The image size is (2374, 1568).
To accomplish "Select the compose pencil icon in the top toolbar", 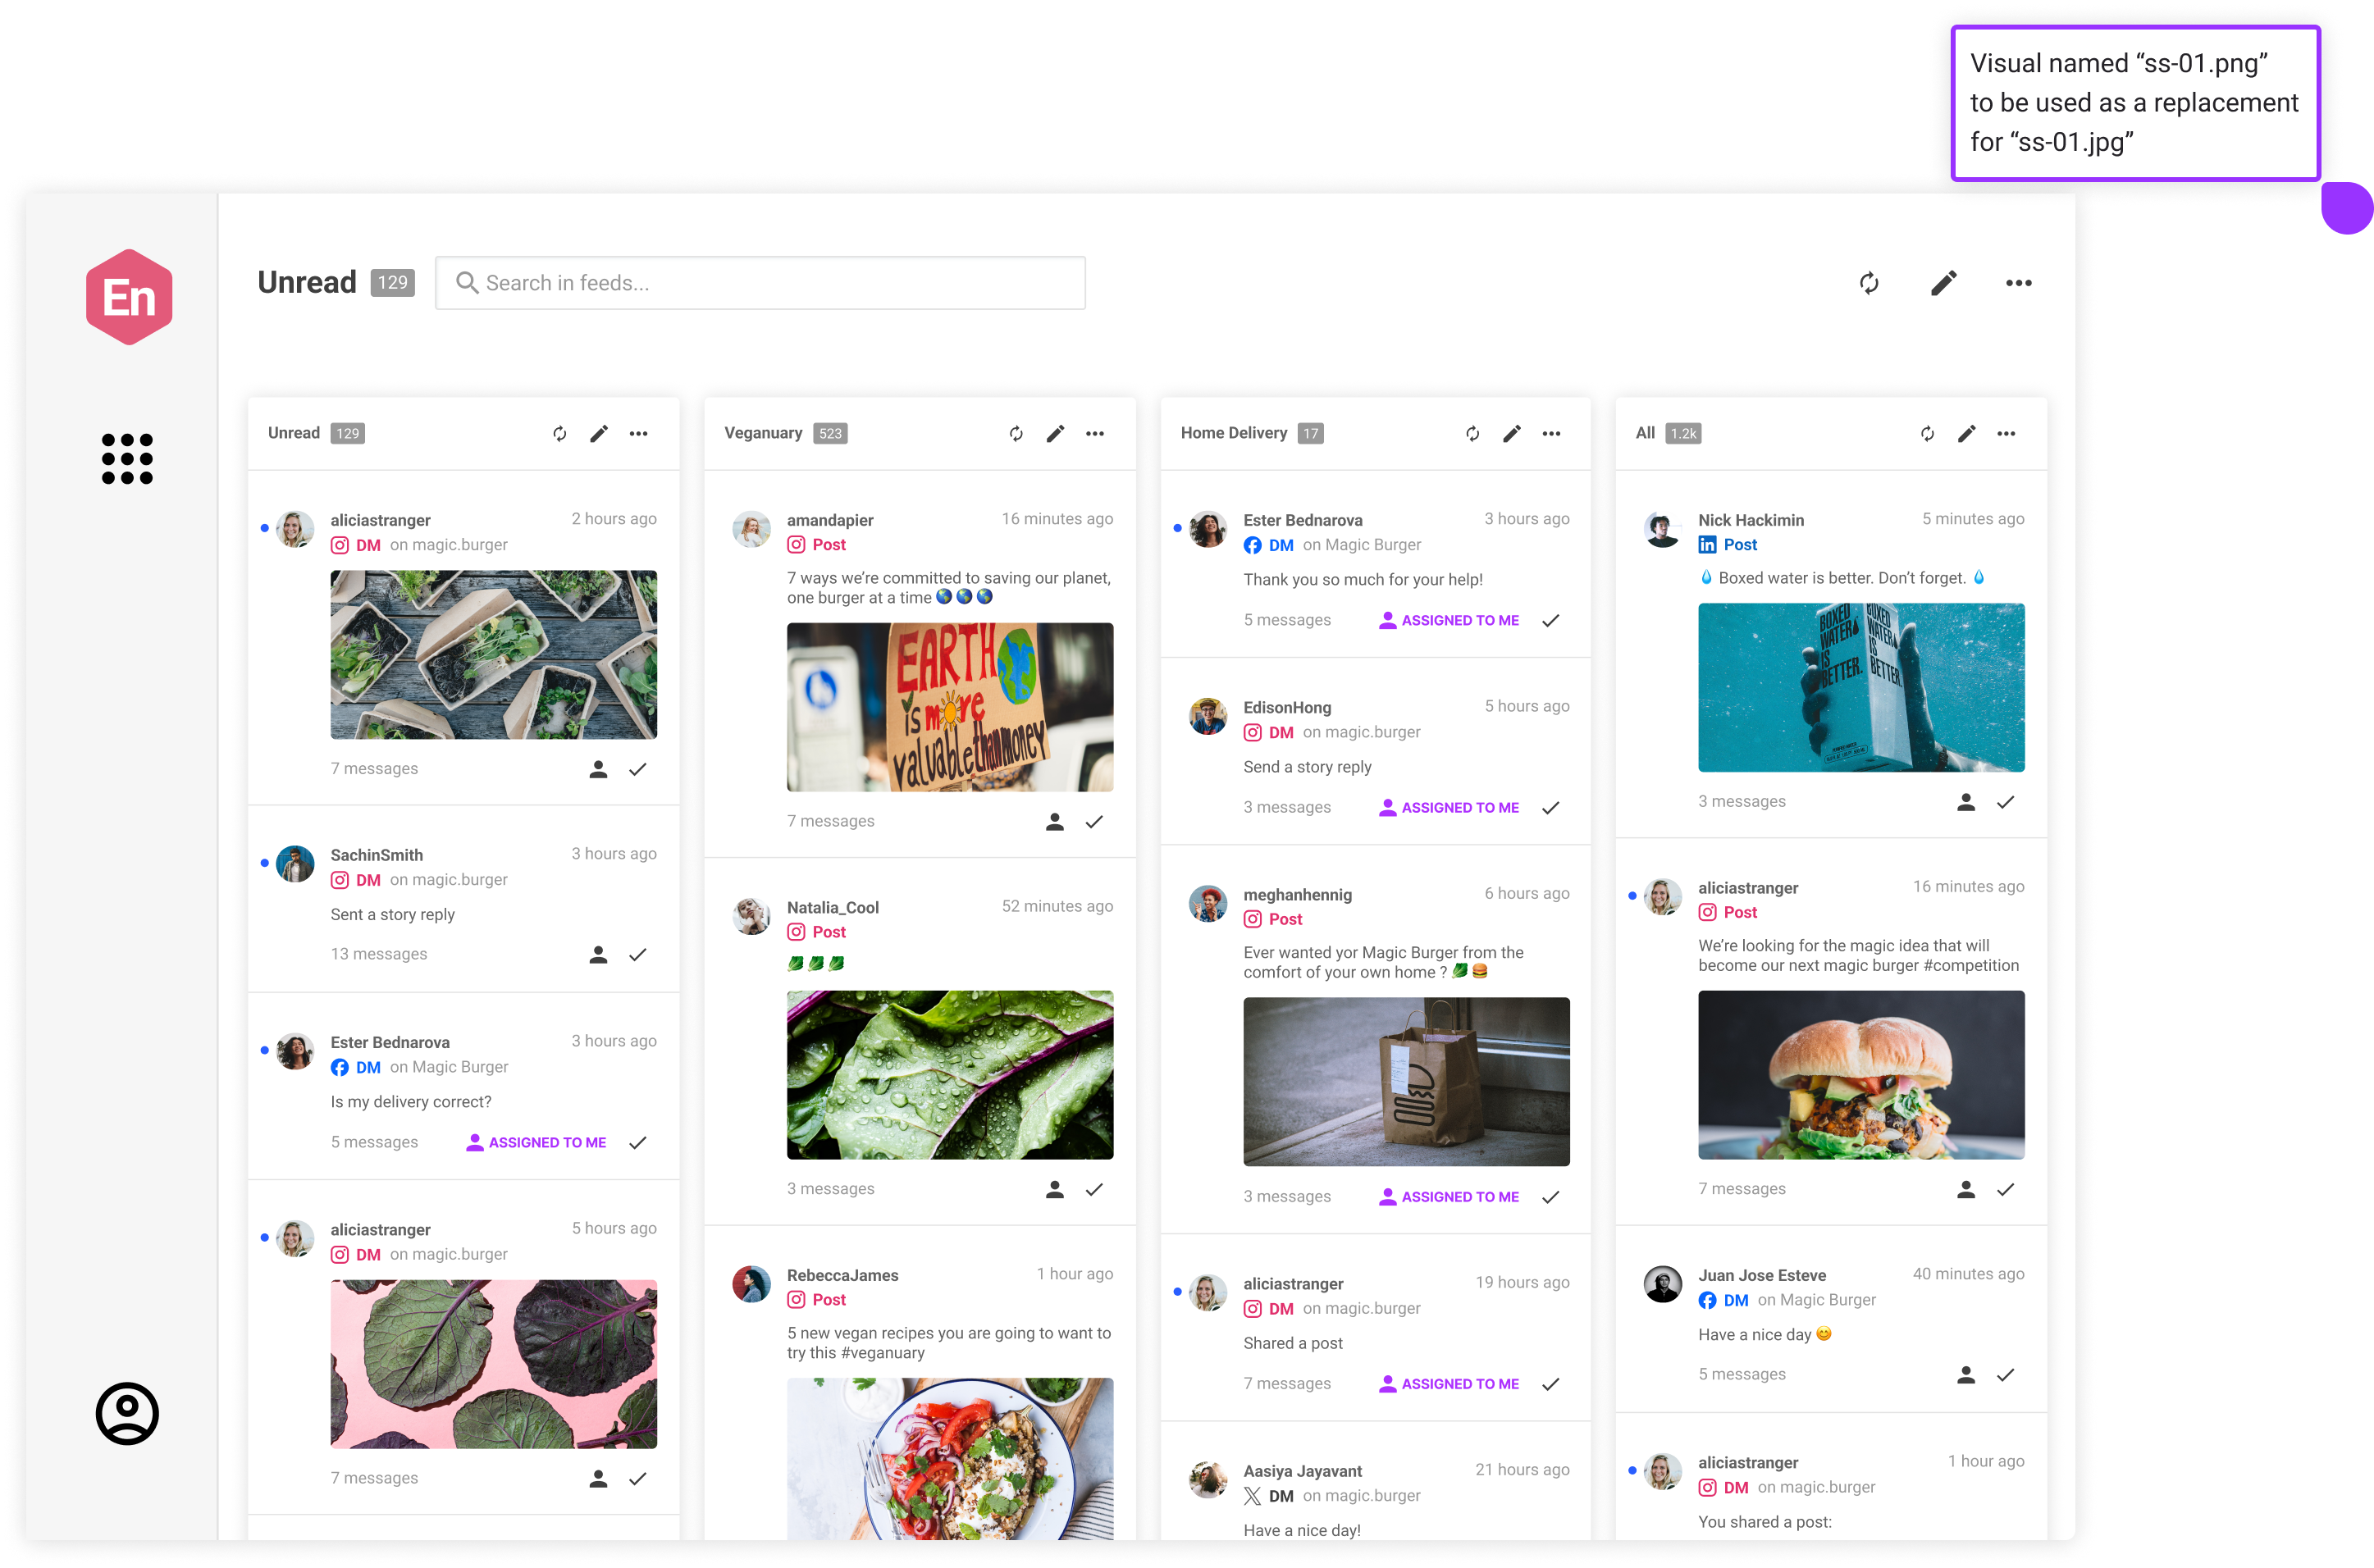I will (1943, 283).
